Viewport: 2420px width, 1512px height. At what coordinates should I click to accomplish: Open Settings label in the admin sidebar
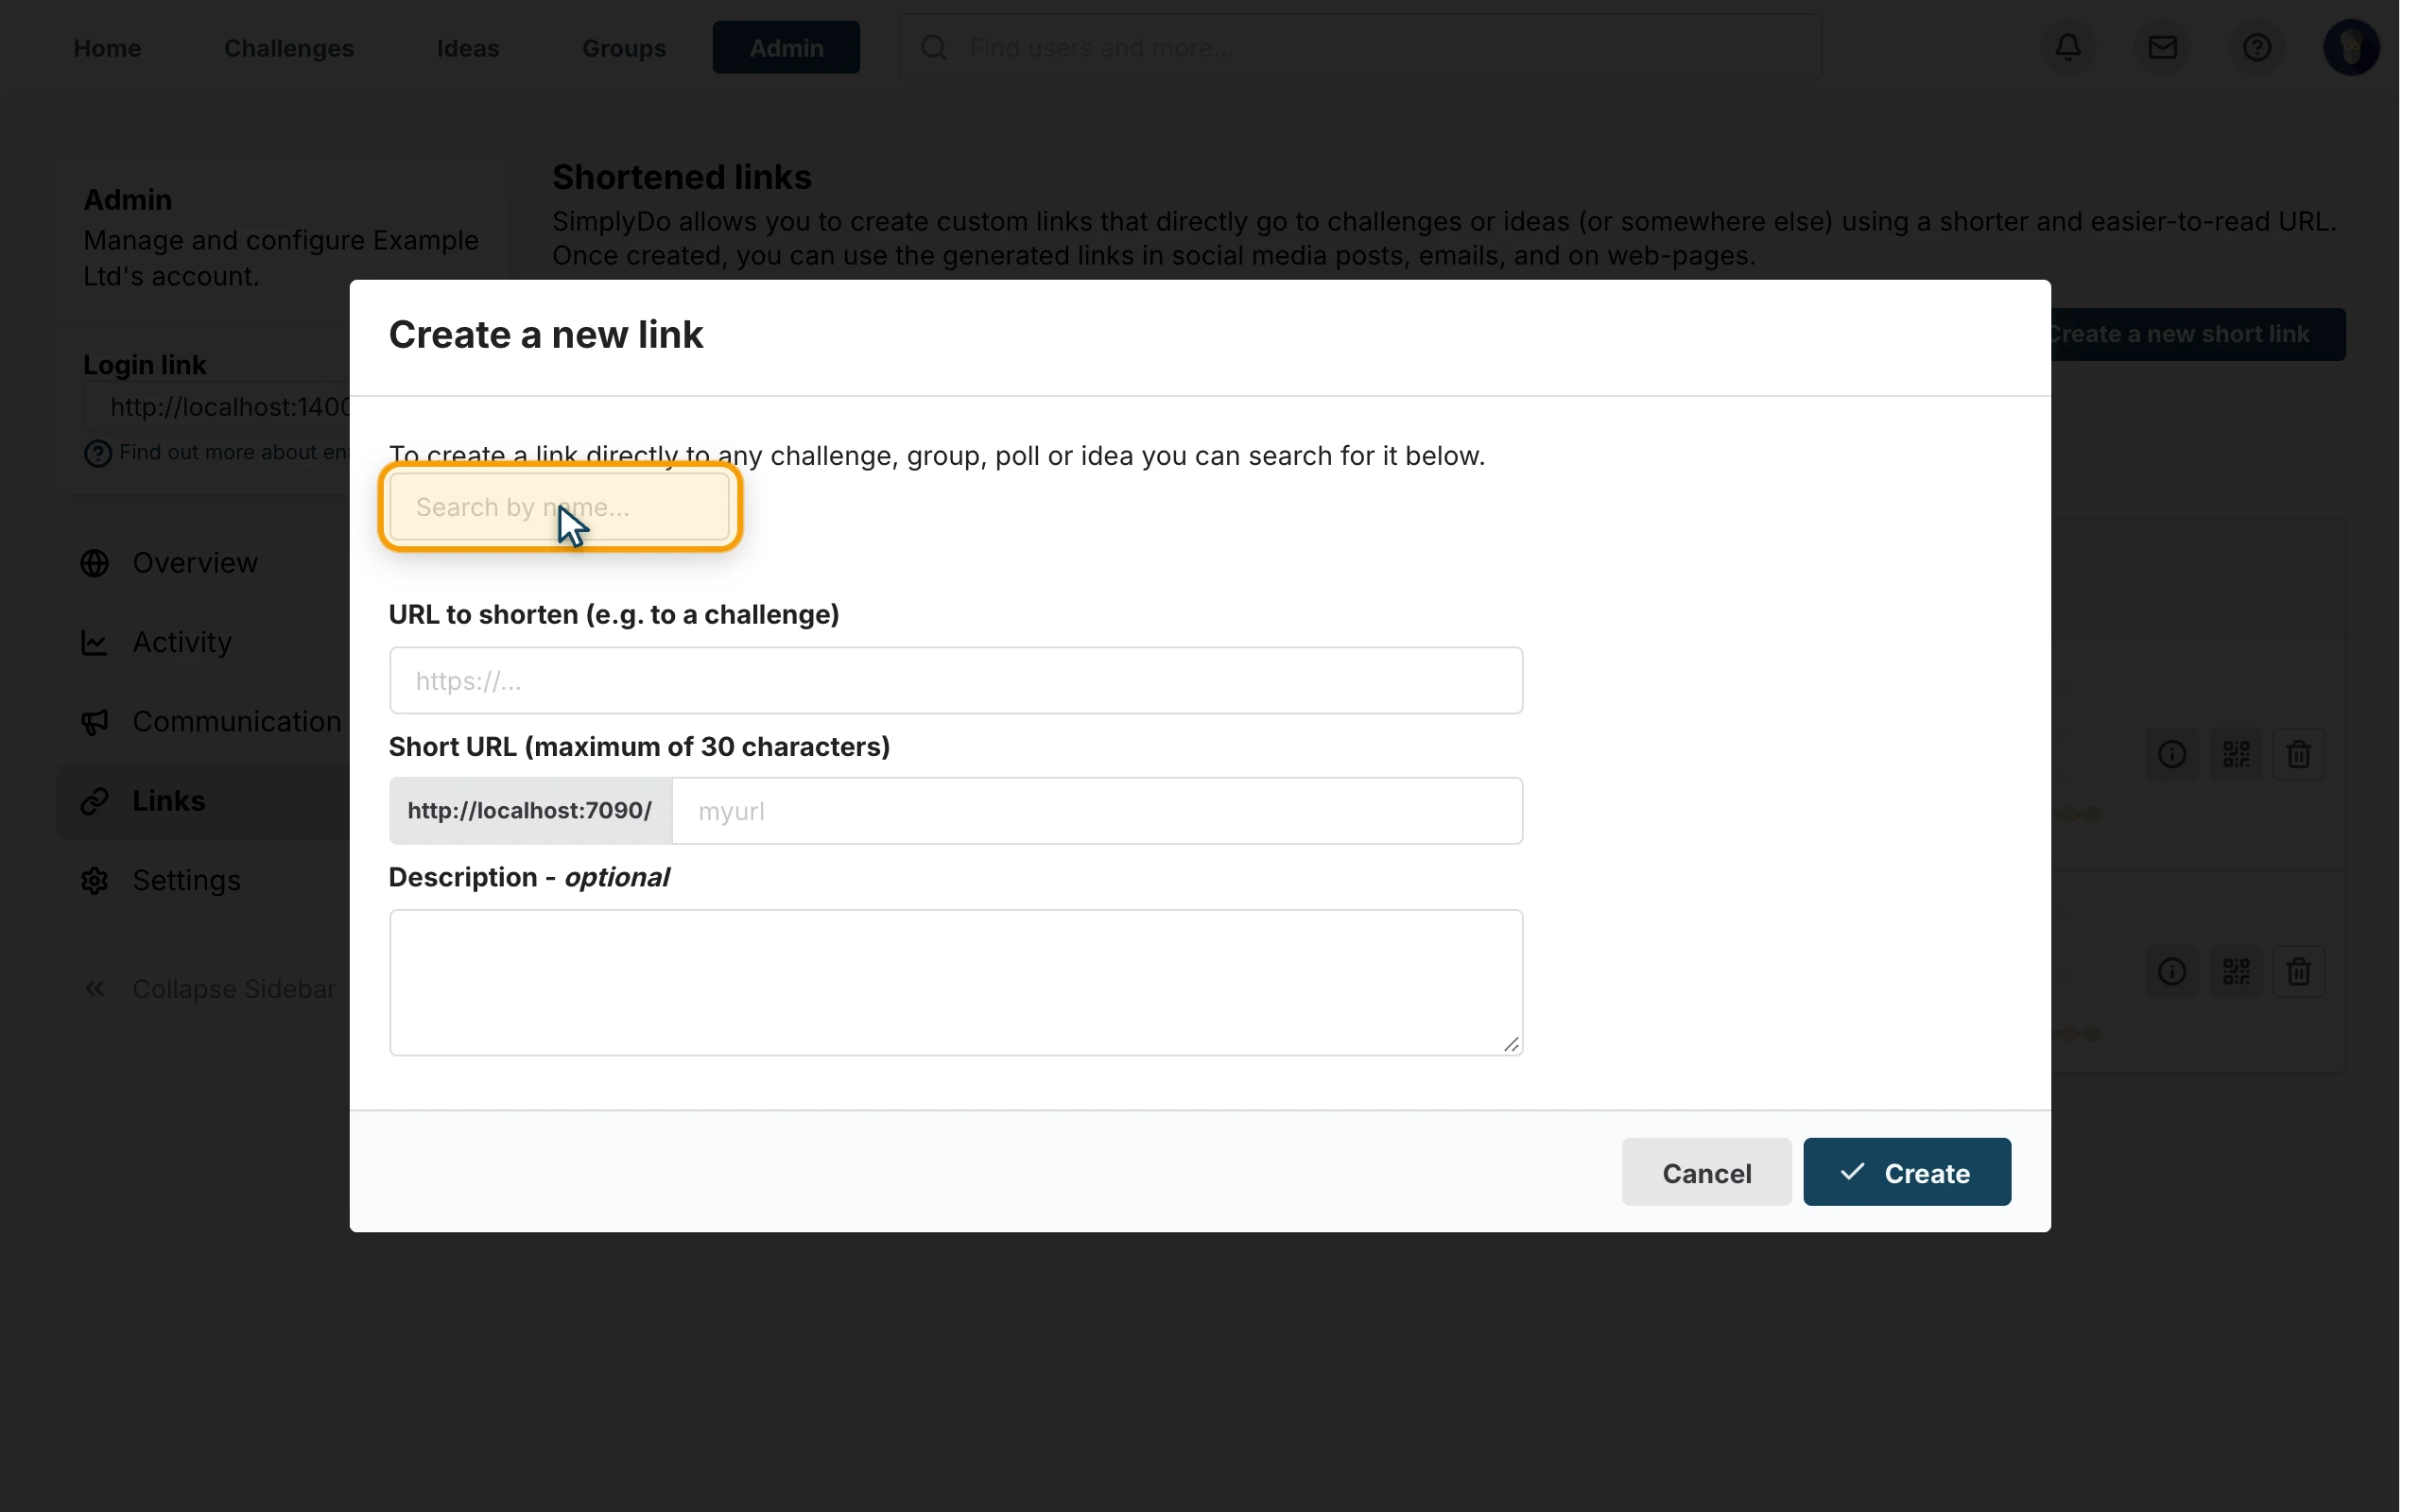tap(187, 880)
